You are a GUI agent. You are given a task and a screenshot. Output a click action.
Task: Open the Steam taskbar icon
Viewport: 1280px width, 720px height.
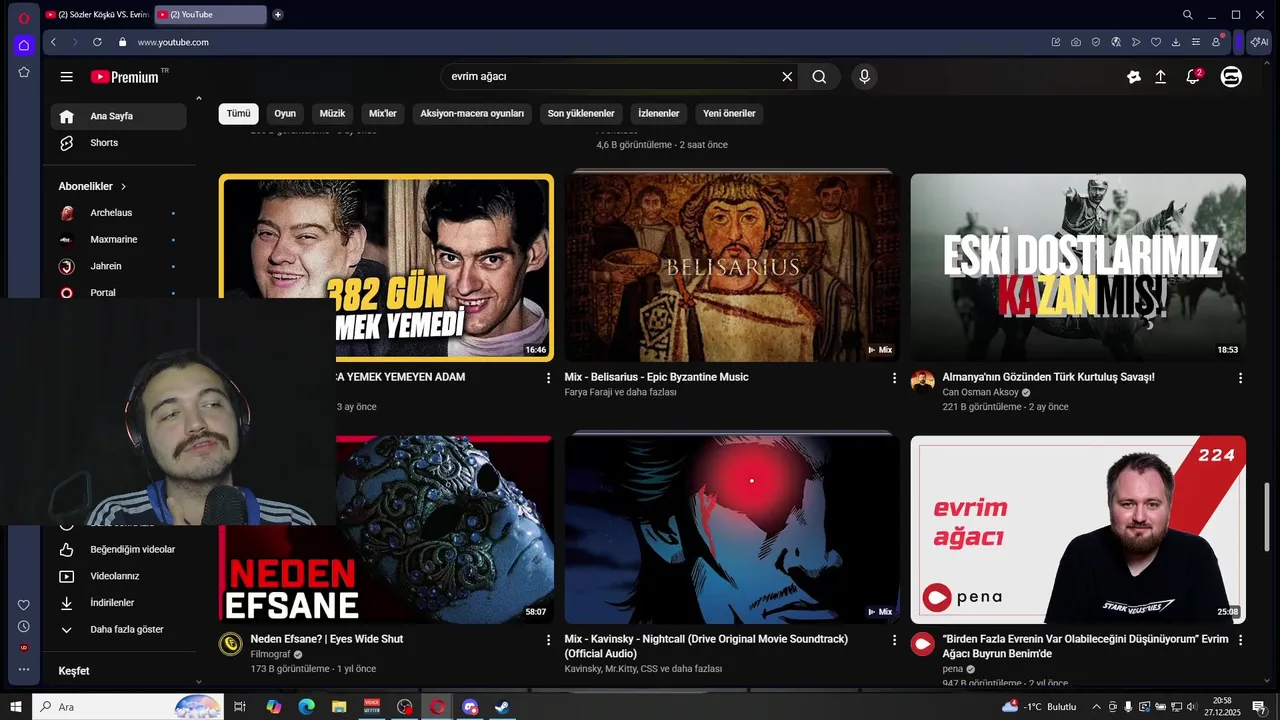pos(502,707)
